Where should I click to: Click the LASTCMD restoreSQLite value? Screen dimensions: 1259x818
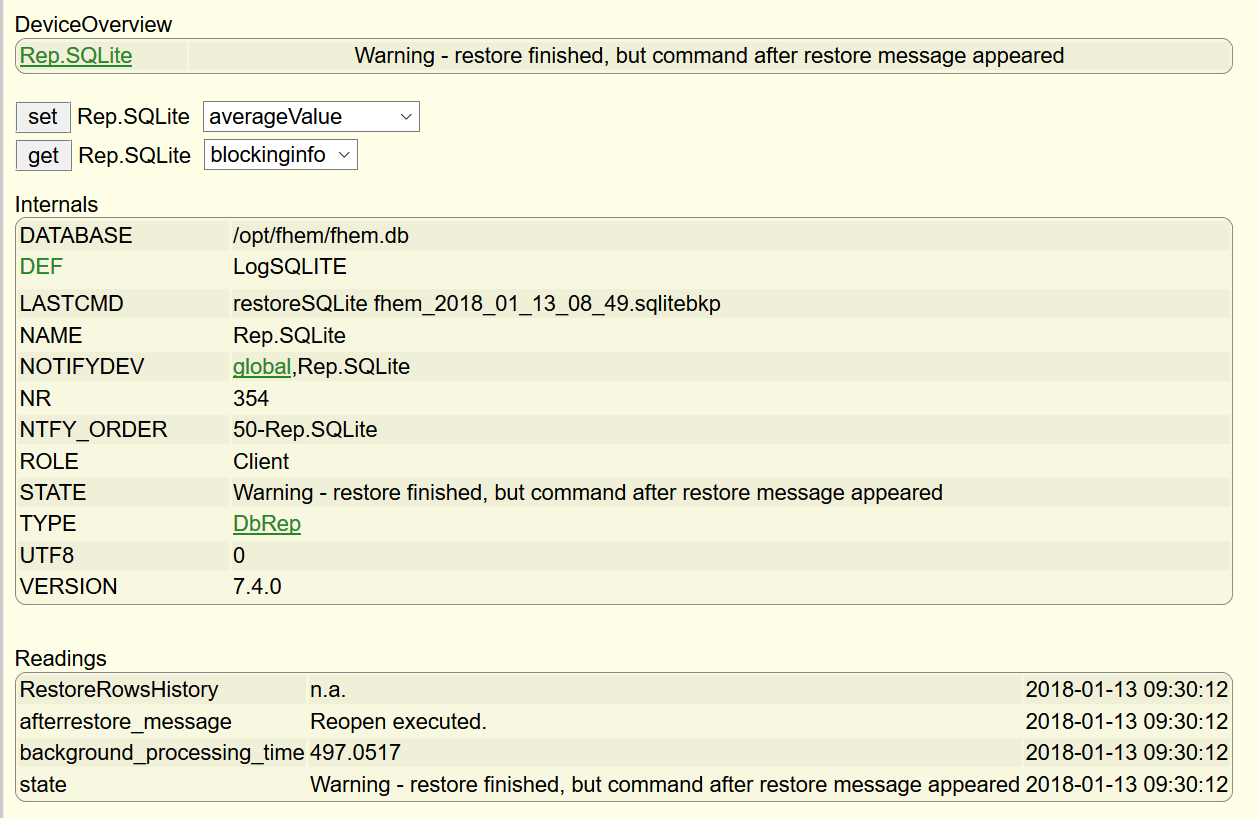click(477, 304)
